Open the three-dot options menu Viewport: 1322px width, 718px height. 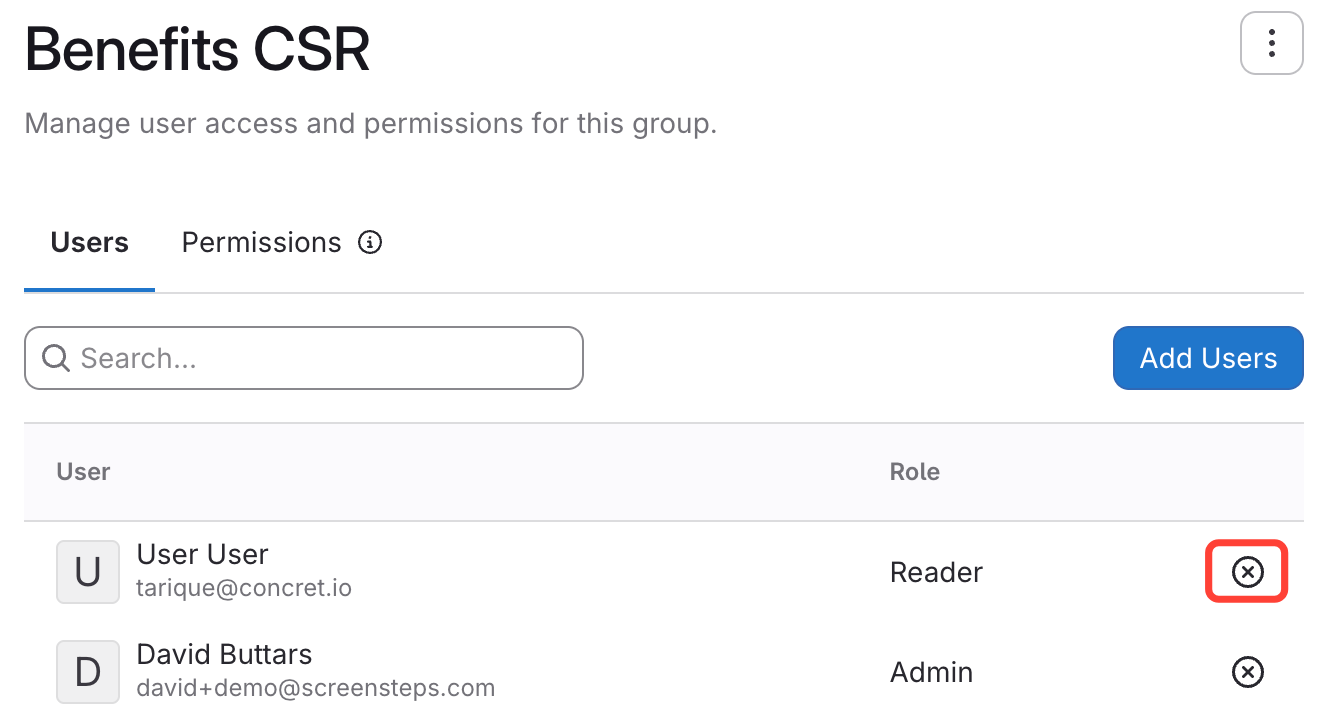pos(1271,44)
